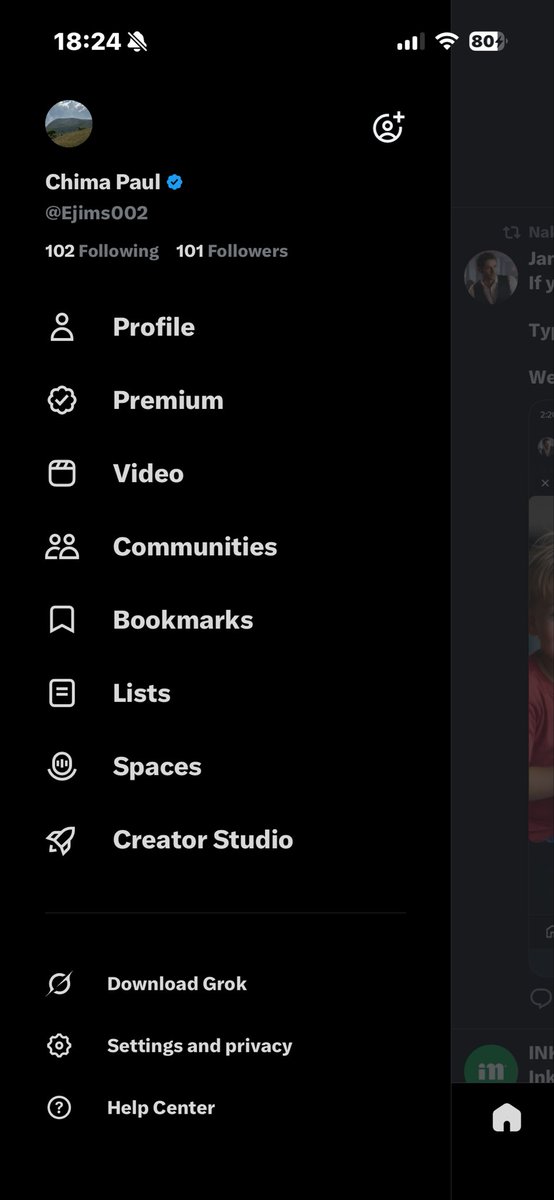This screenshot has height=1200, width=554.
Task: Click the Premium badge icon
Action: (x=62, y=400)
